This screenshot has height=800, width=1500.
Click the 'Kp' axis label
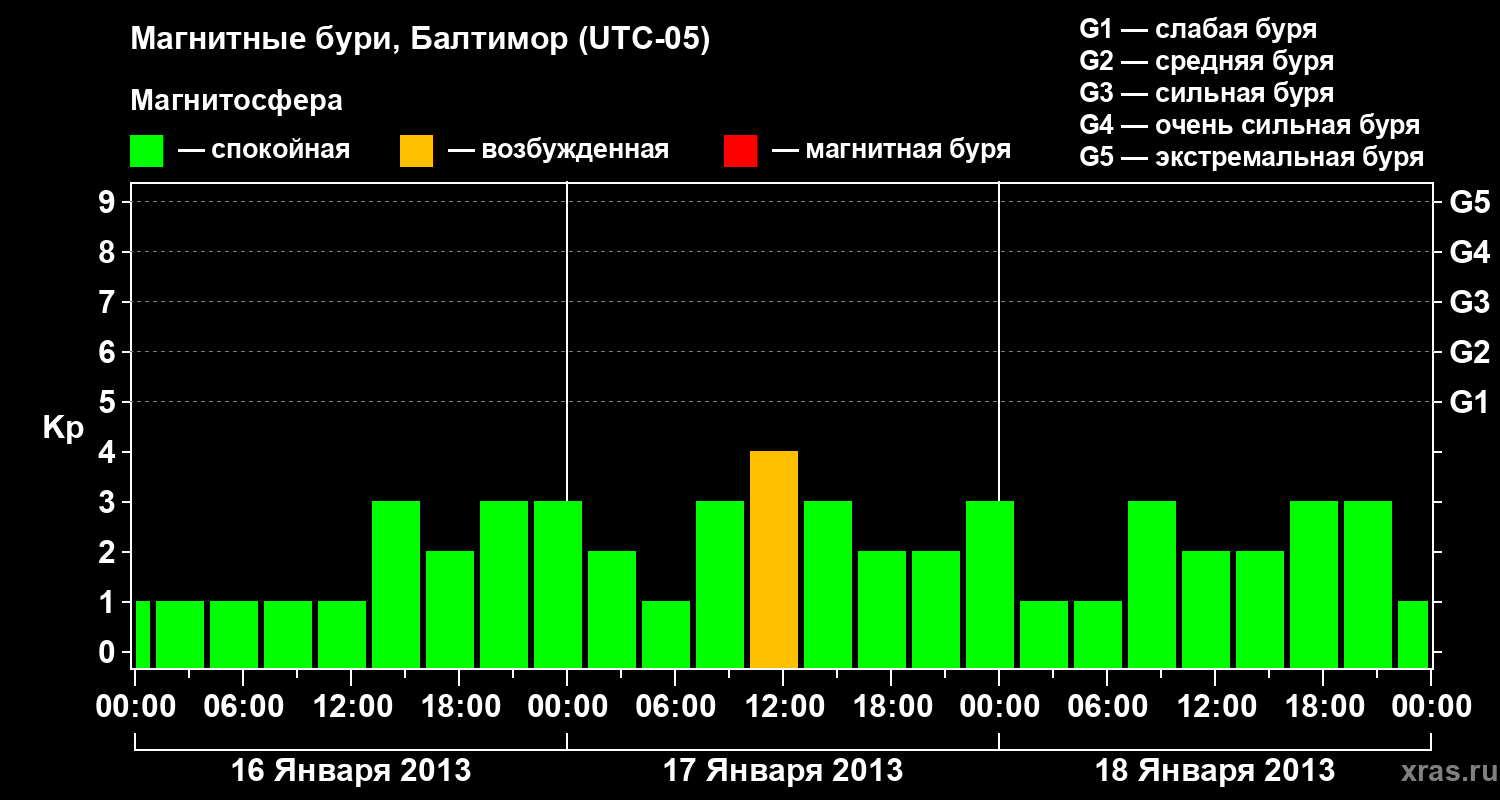[x=63, y=428]
